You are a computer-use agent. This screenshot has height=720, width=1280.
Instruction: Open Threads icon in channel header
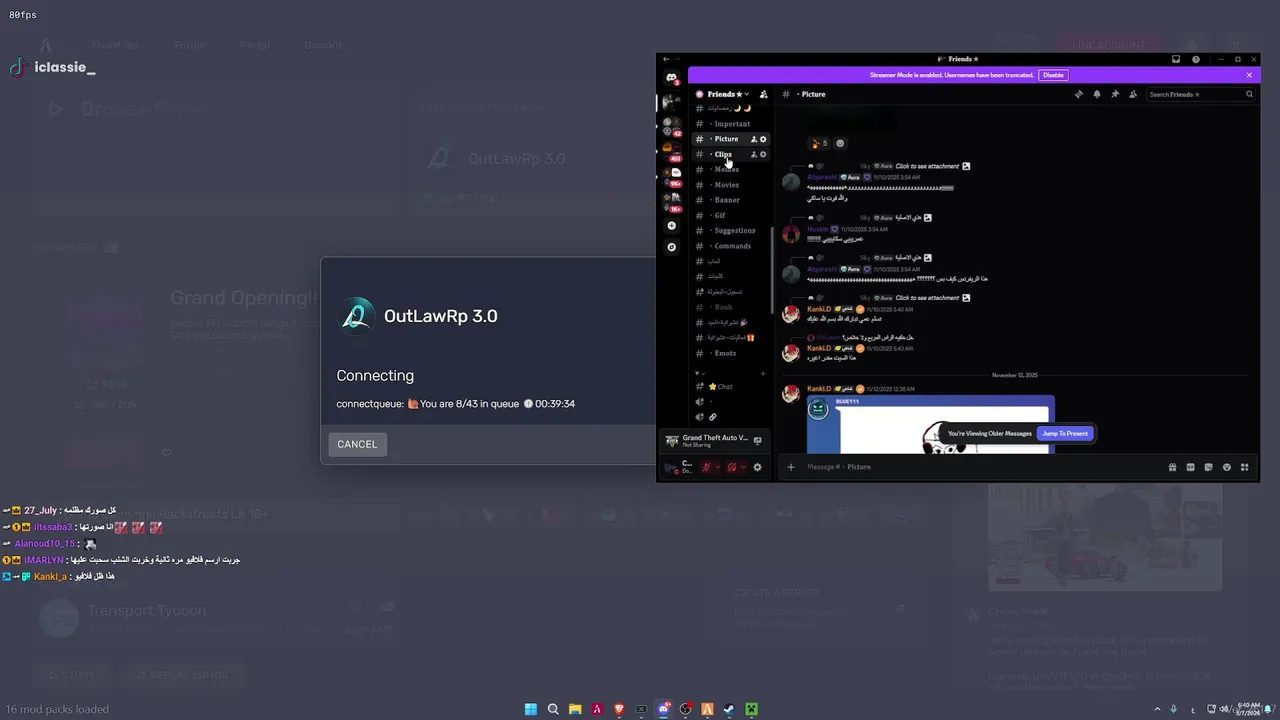coord(1079,94)
